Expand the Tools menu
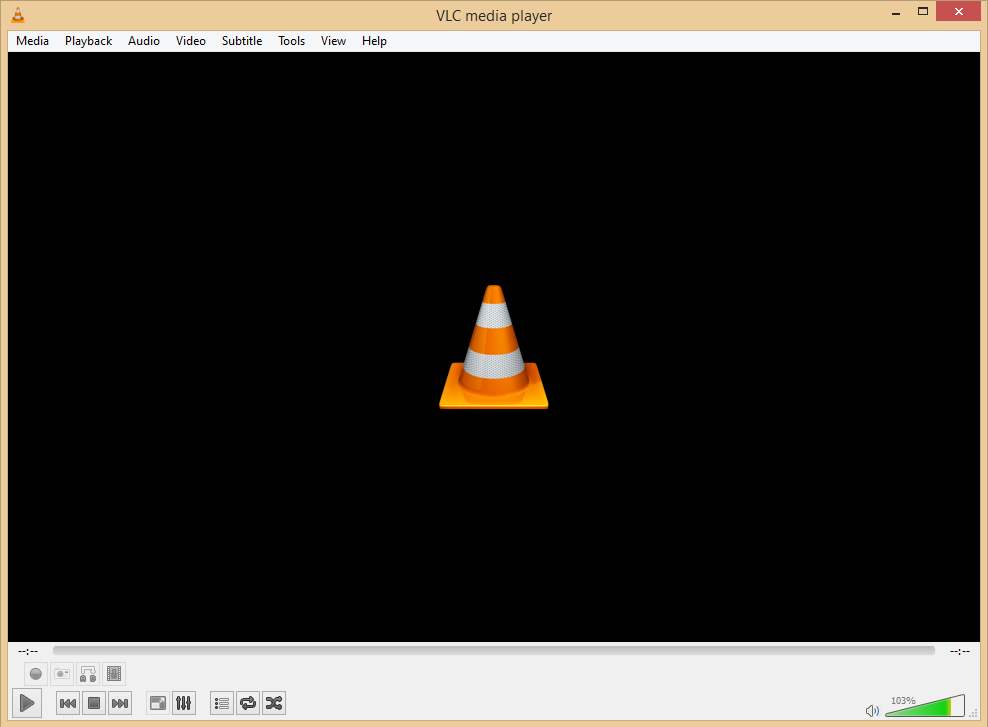 292,41
